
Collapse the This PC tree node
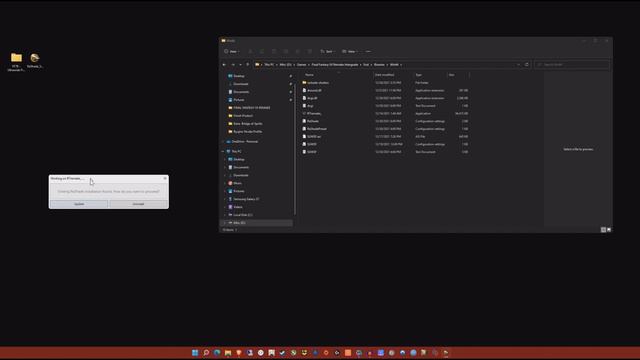(x=223, y=151)
